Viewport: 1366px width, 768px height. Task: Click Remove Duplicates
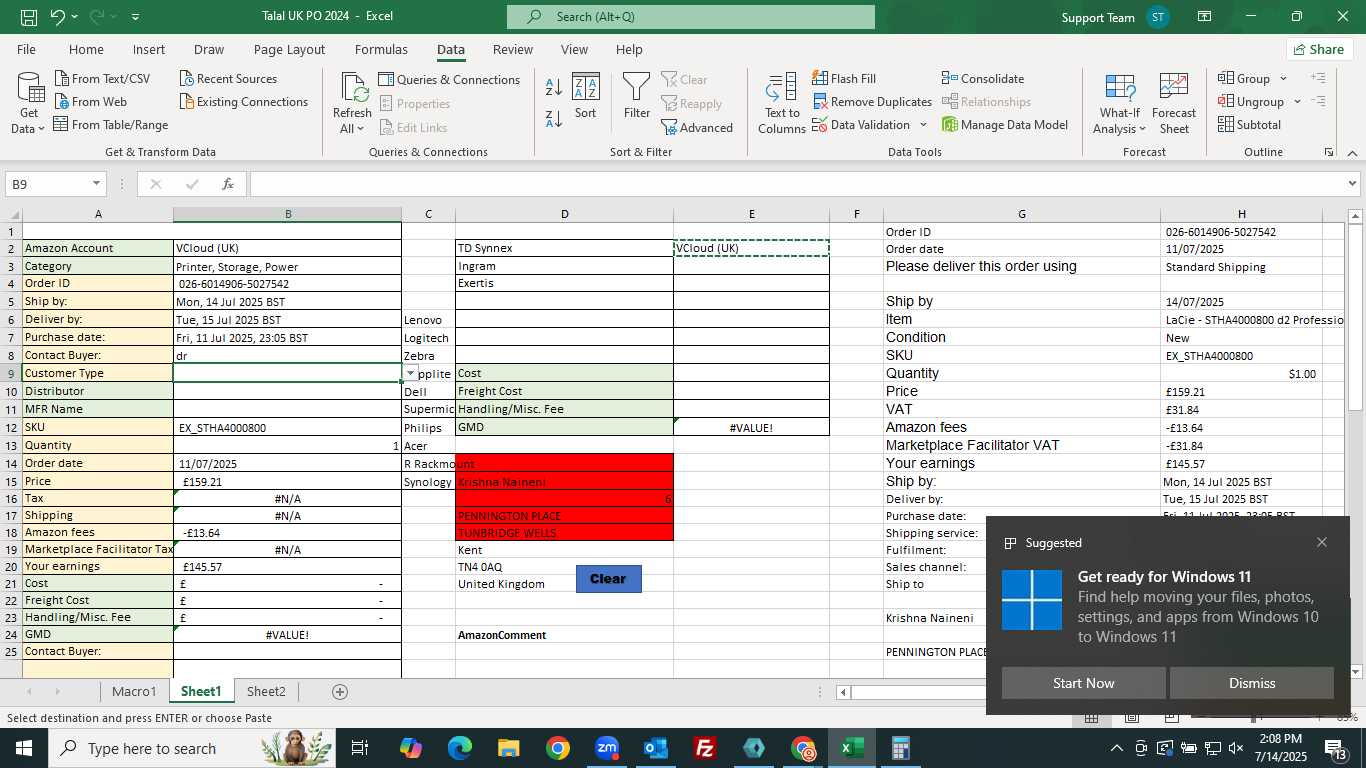pos(872,102)
